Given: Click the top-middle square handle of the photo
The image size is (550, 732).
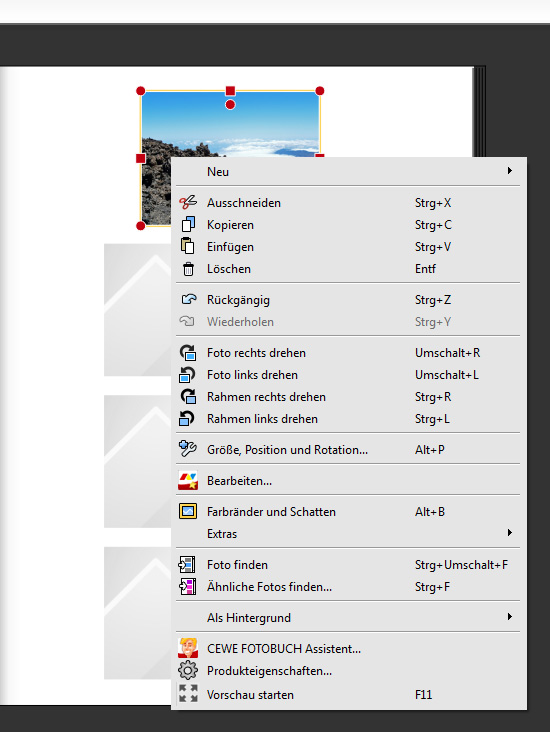Looking at the screenshot, I should 230,91.
